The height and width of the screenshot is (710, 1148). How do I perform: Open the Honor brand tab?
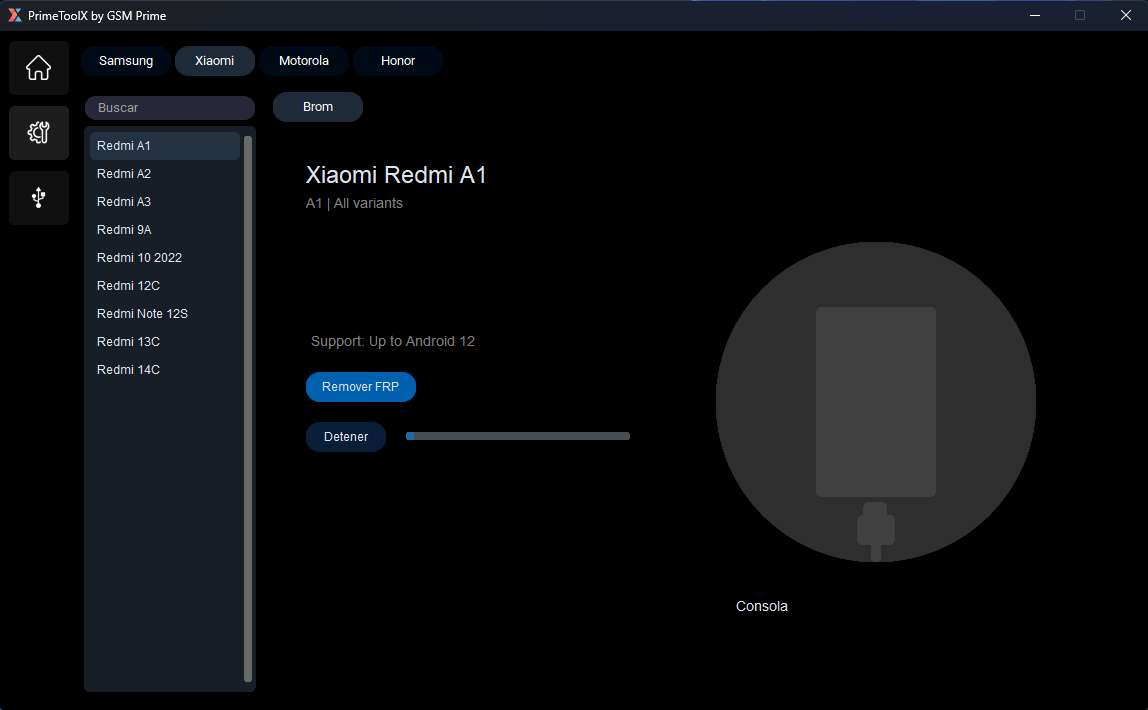pos(397,60)
